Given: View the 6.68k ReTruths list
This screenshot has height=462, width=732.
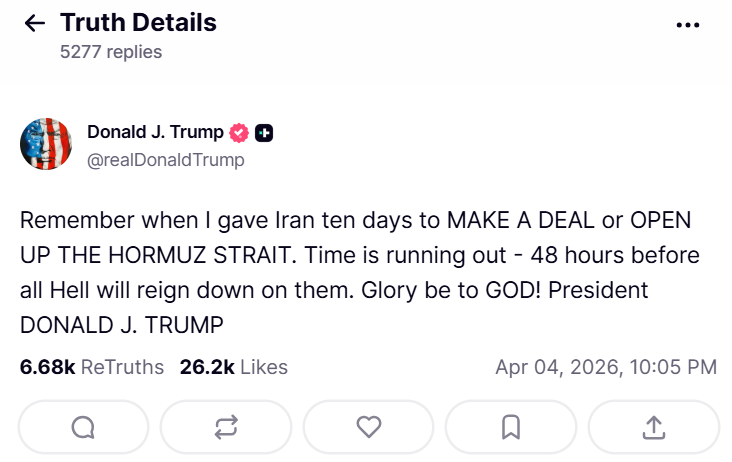Looking at the screenshot, I should (x=91, y=367).
